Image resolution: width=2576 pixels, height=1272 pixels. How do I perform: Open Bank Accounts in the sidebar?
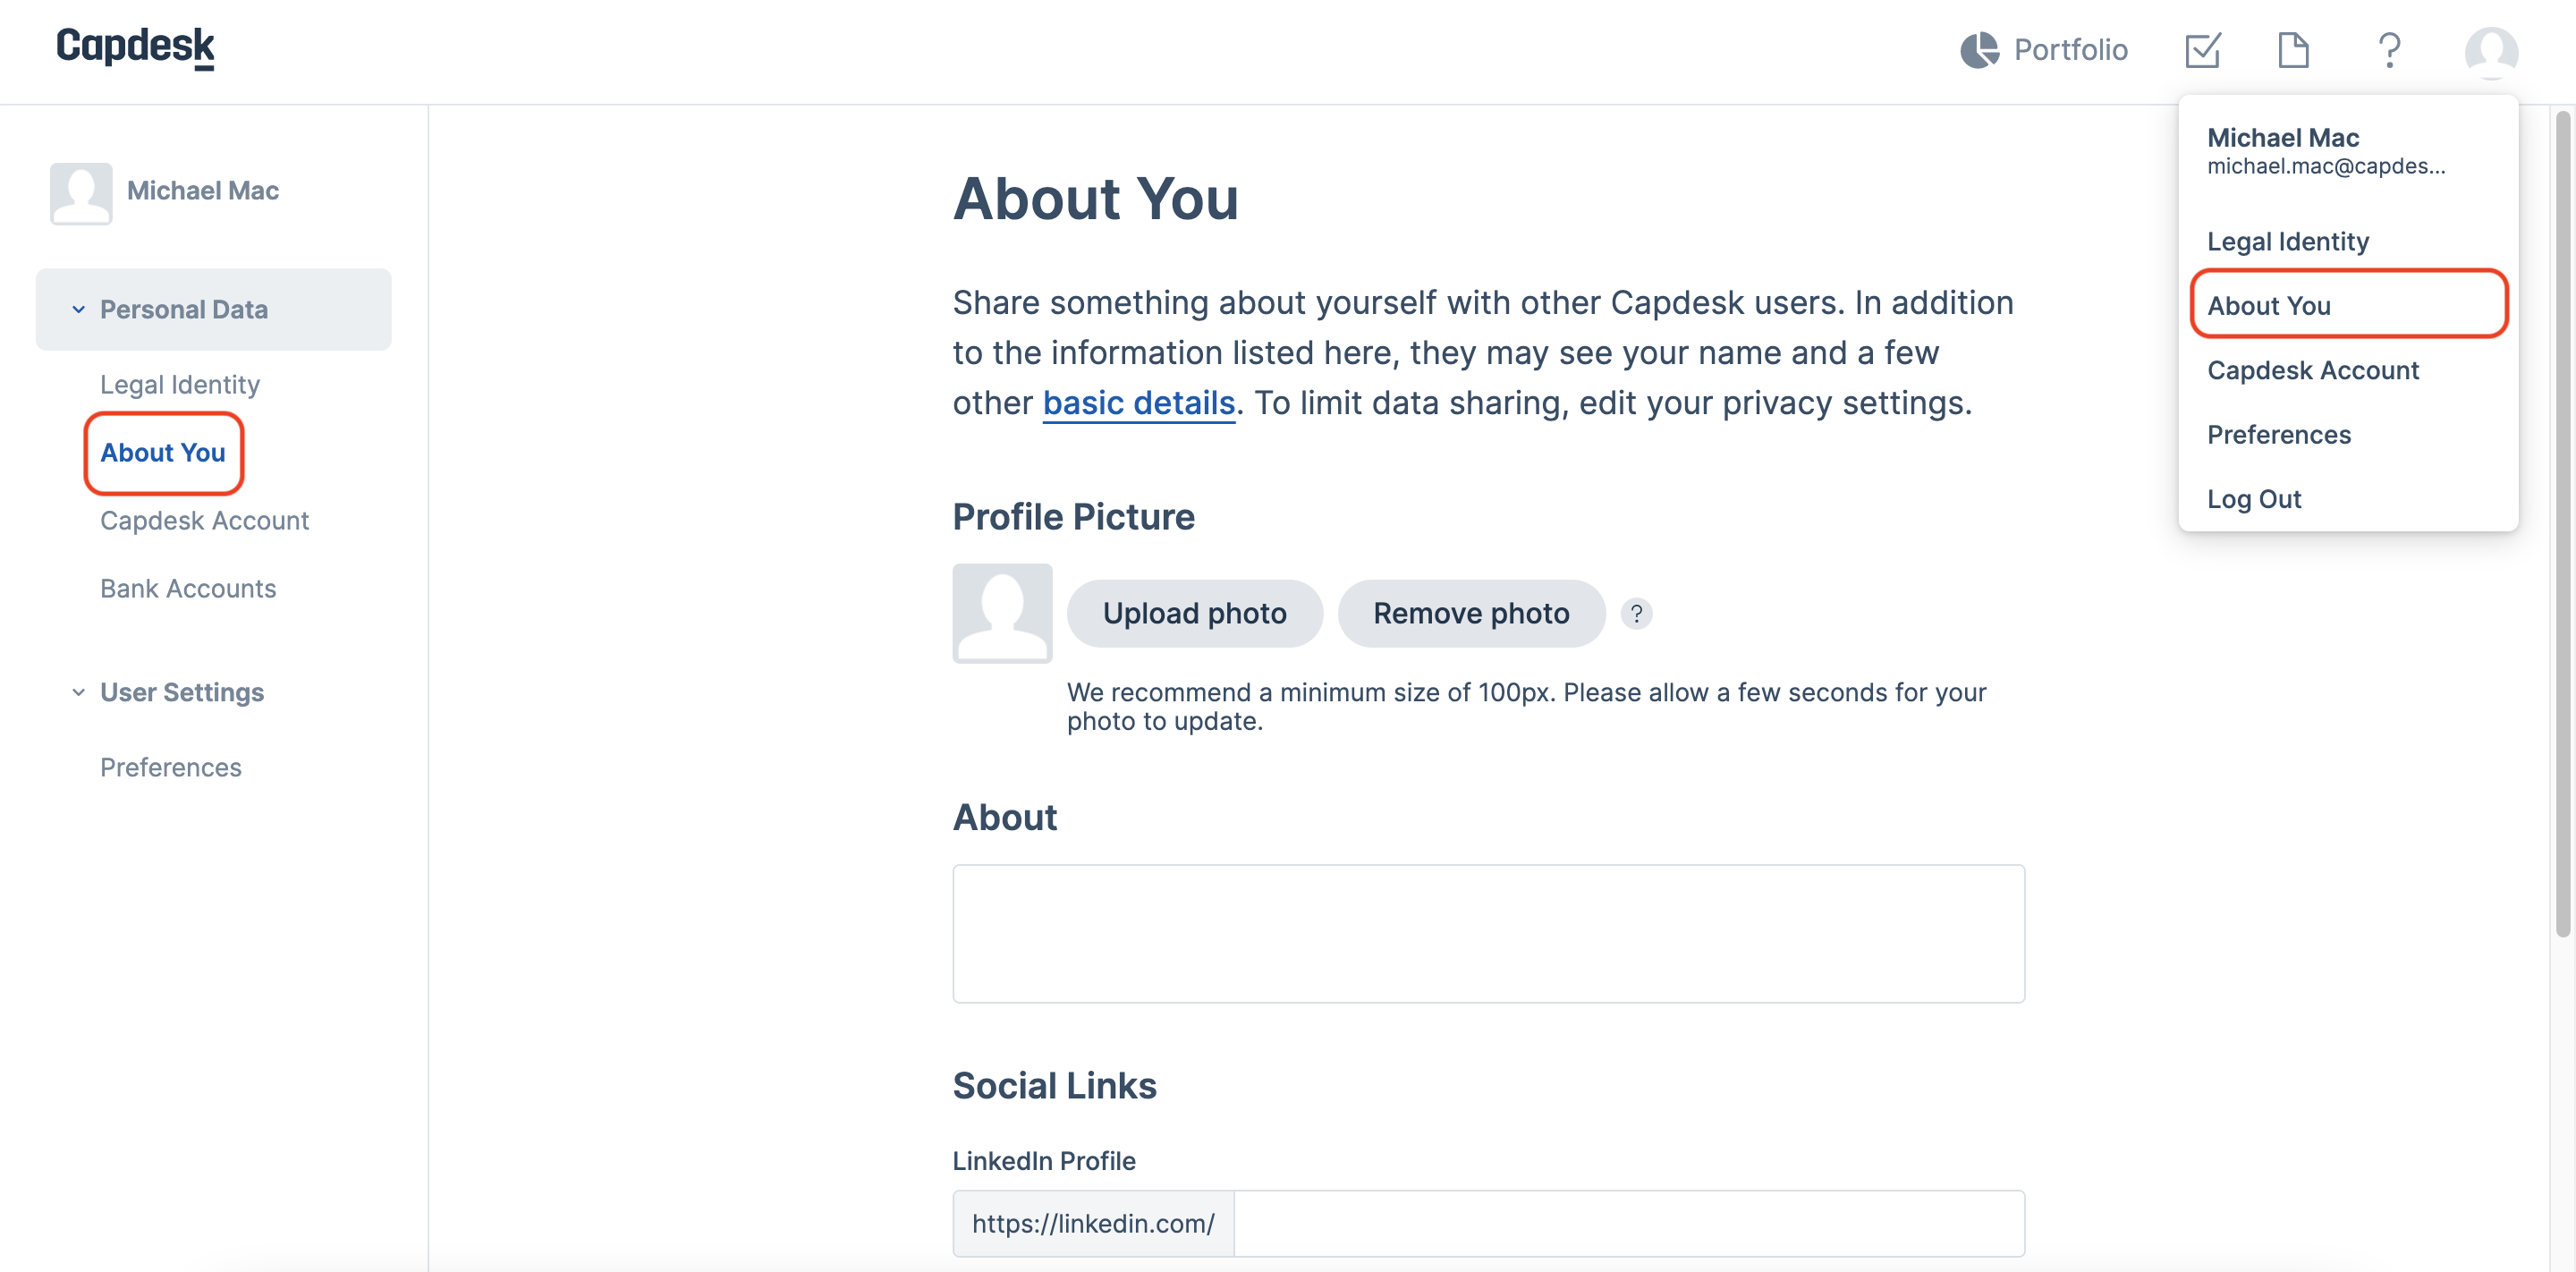[x=188, y=588]
